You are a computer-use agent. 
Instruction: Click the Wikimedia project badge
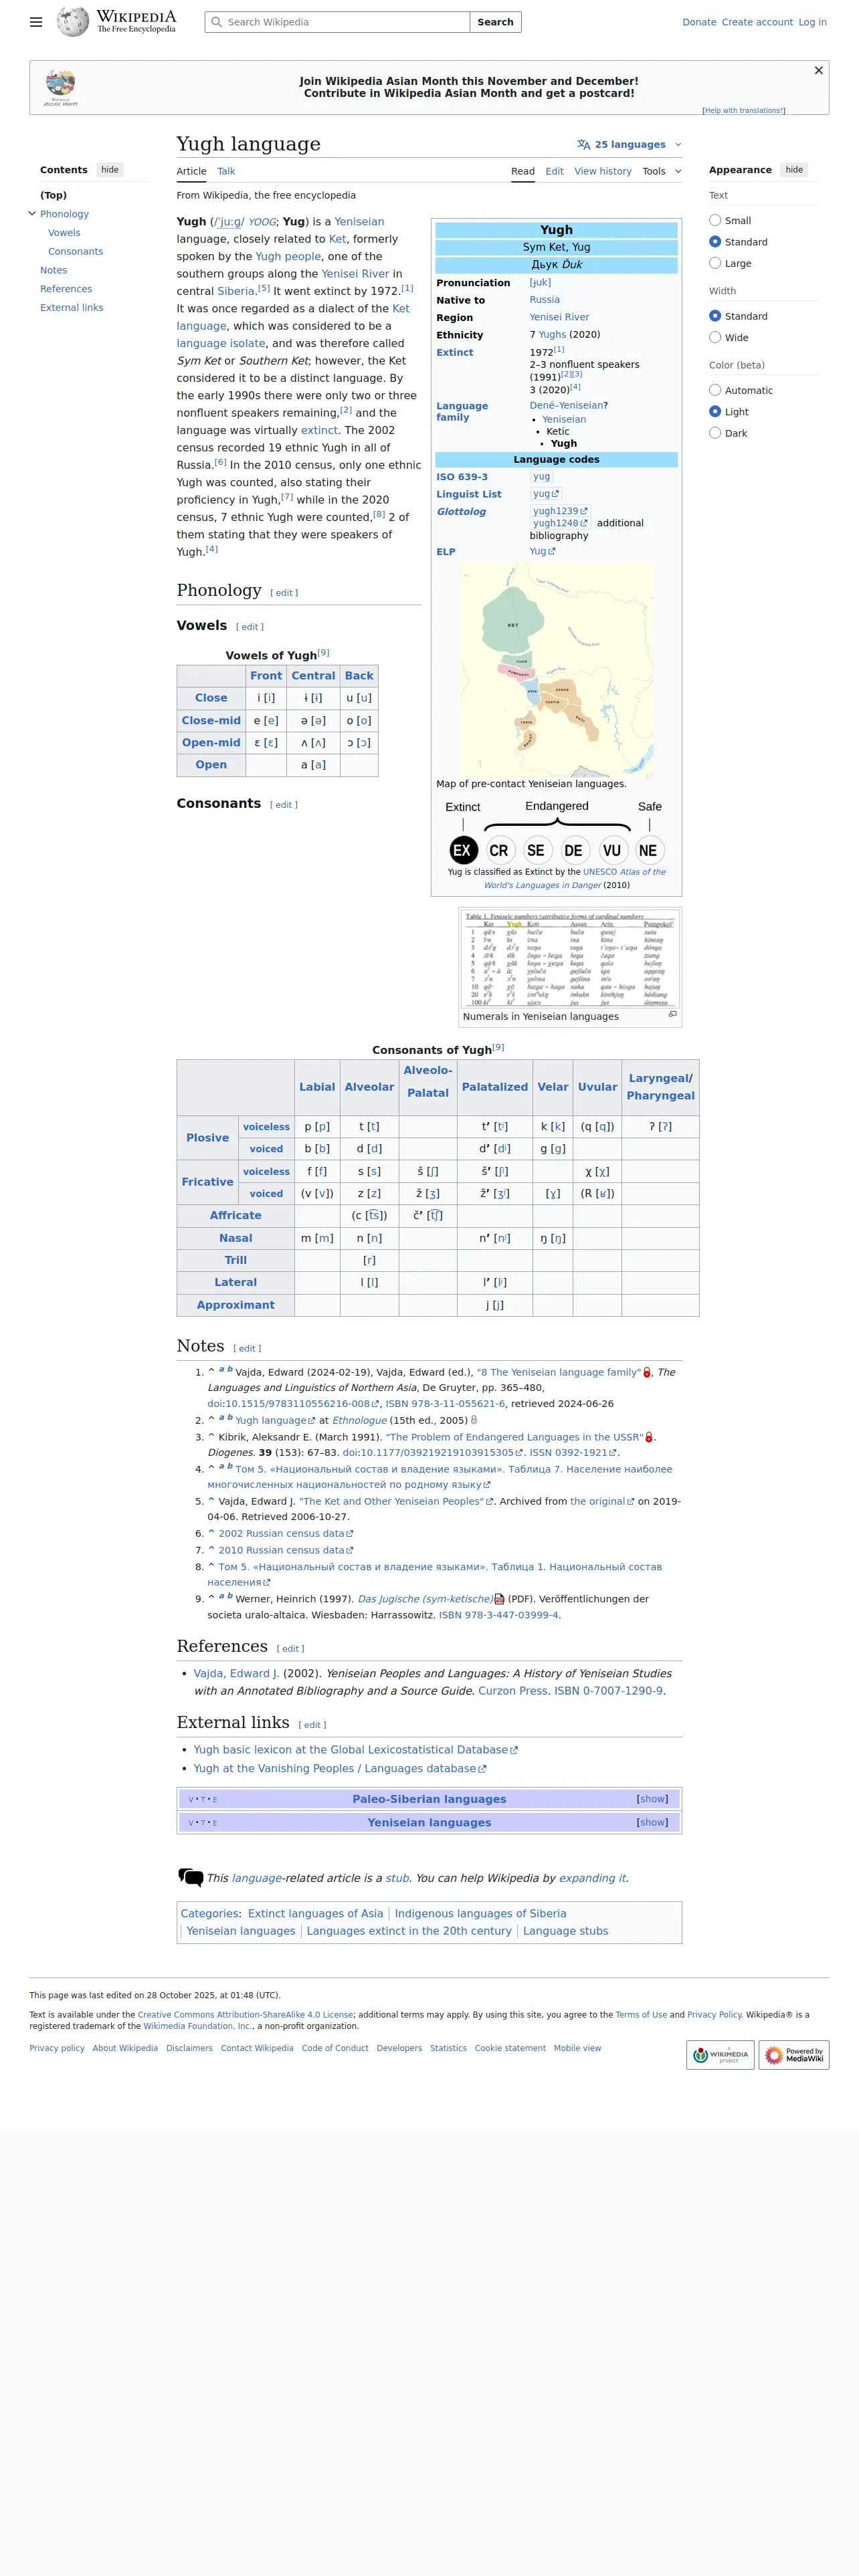click(x=720, y=2055)
